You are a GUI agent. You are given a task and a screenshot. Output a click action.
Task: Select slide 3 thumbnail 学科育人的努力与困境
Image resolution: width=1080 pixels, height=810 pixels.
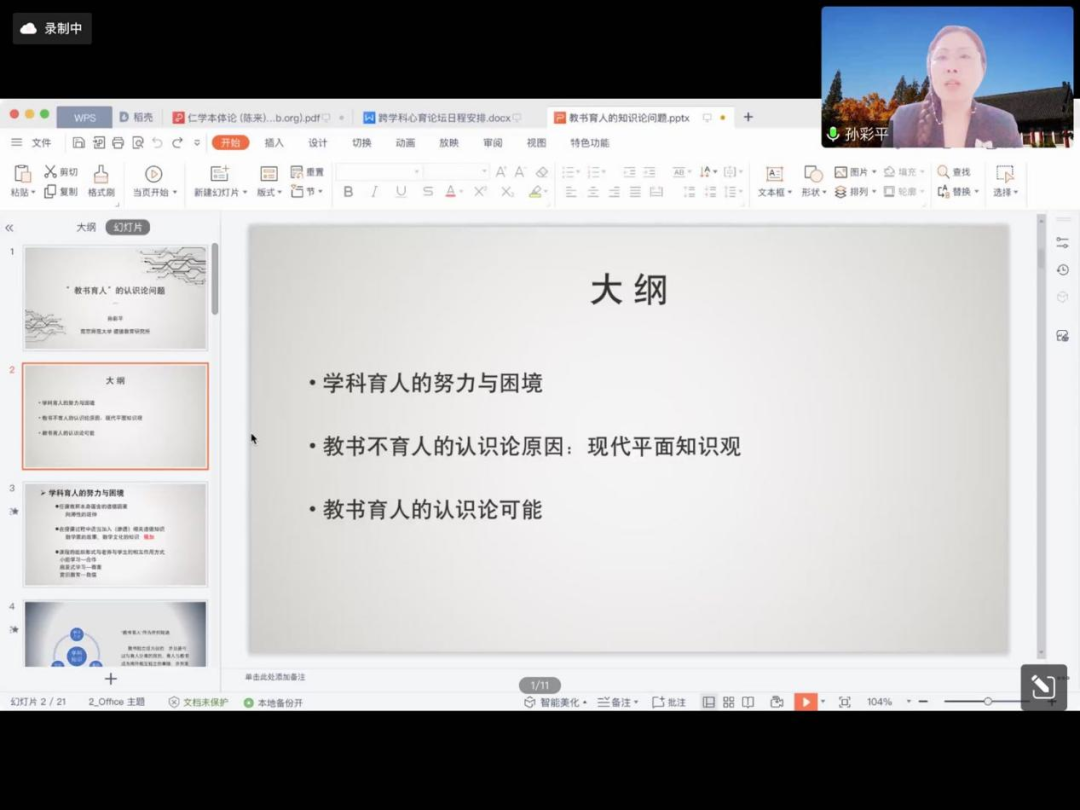pyautogui.click(x=115, y=534)
